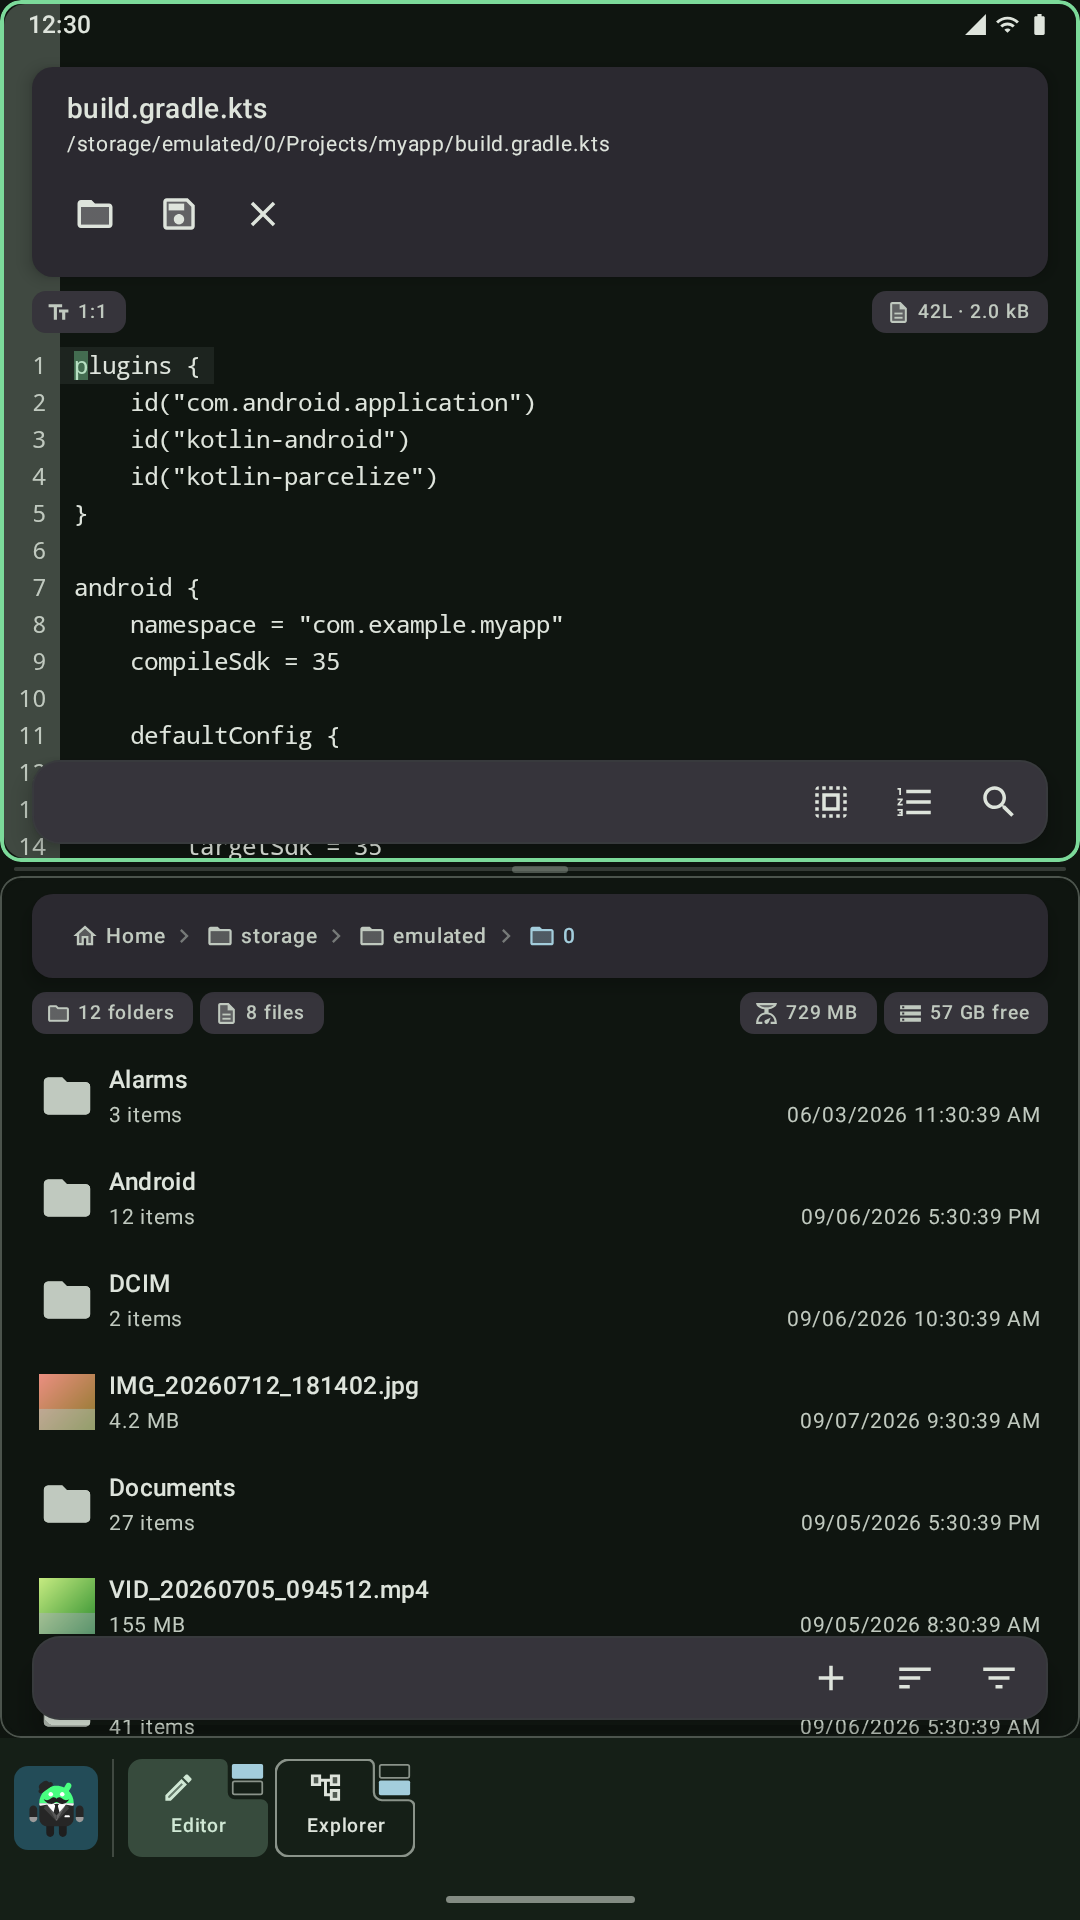Click the split-pane divider handle
Viewport: 1080px width, 1920px height.
[x=540, y=870]
